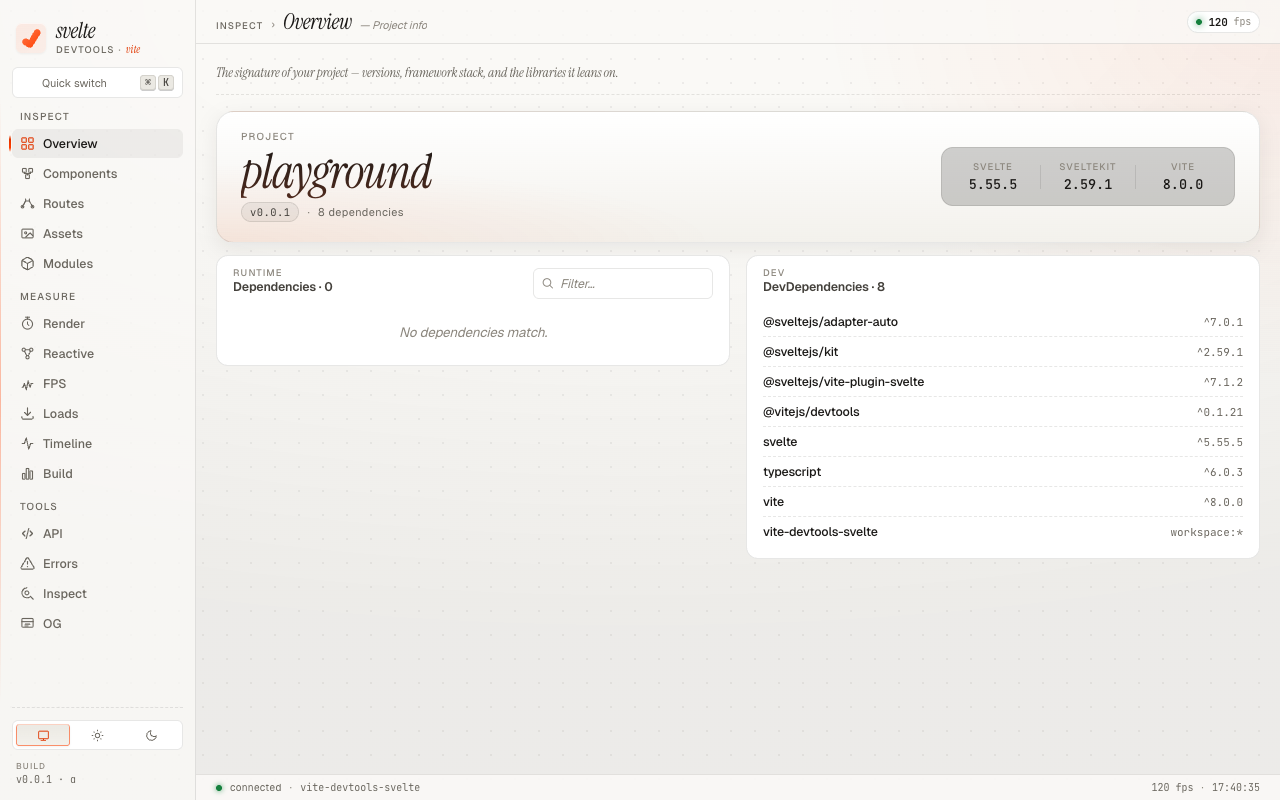Open the Quick switch command button

click(97, 83)
